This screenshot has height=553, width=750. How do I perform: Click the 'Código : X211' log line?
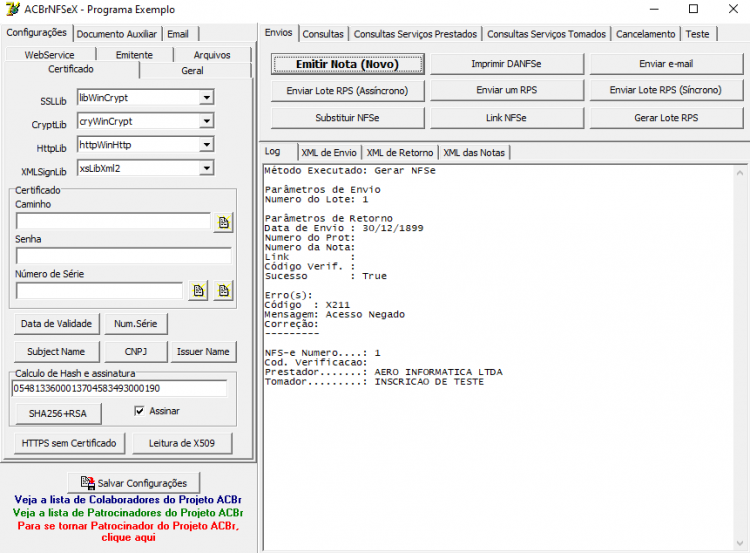pos(307,305)
